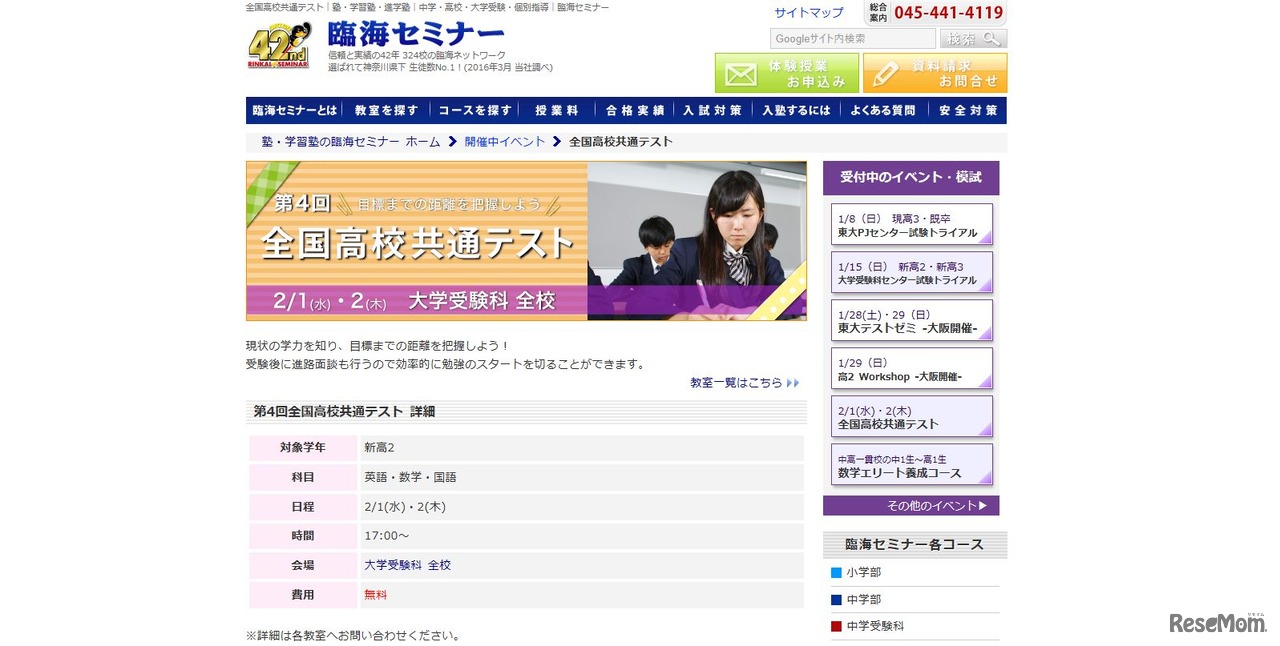Click the 全国高校共通テスト banner image
The image size is (1280, 646).
526,241
